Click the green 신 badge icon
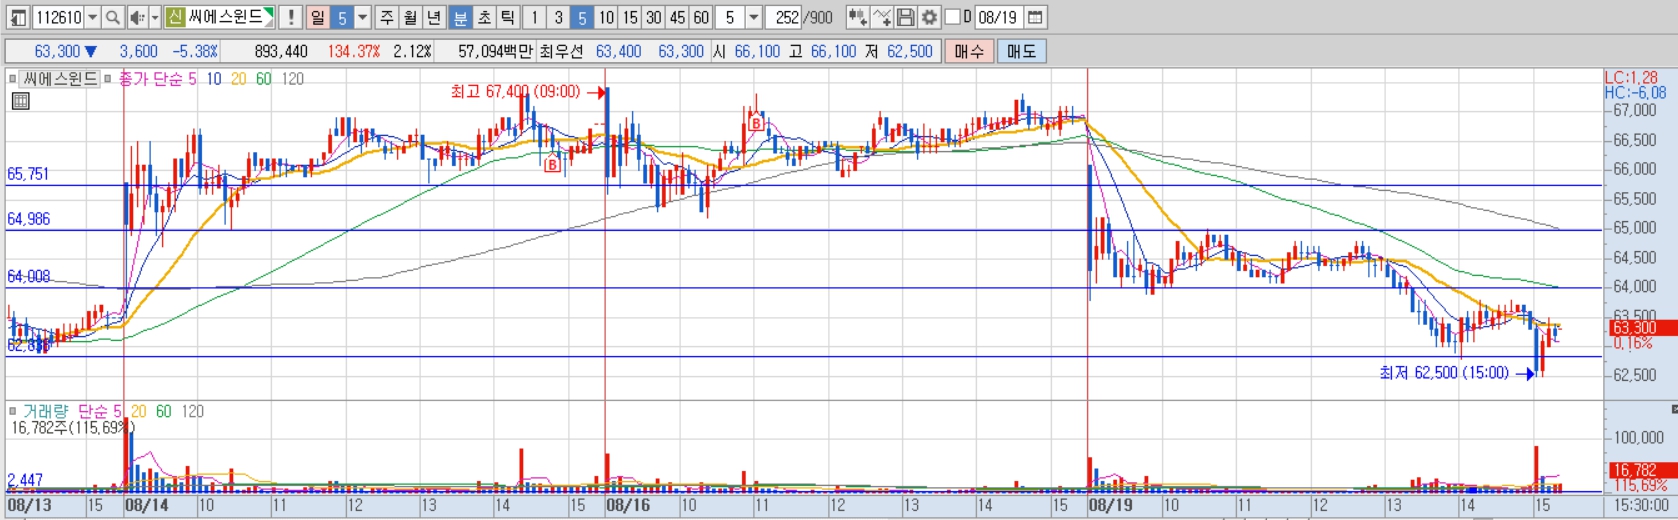The width and height of the screenshot is (1678, 520). point(175,17)
